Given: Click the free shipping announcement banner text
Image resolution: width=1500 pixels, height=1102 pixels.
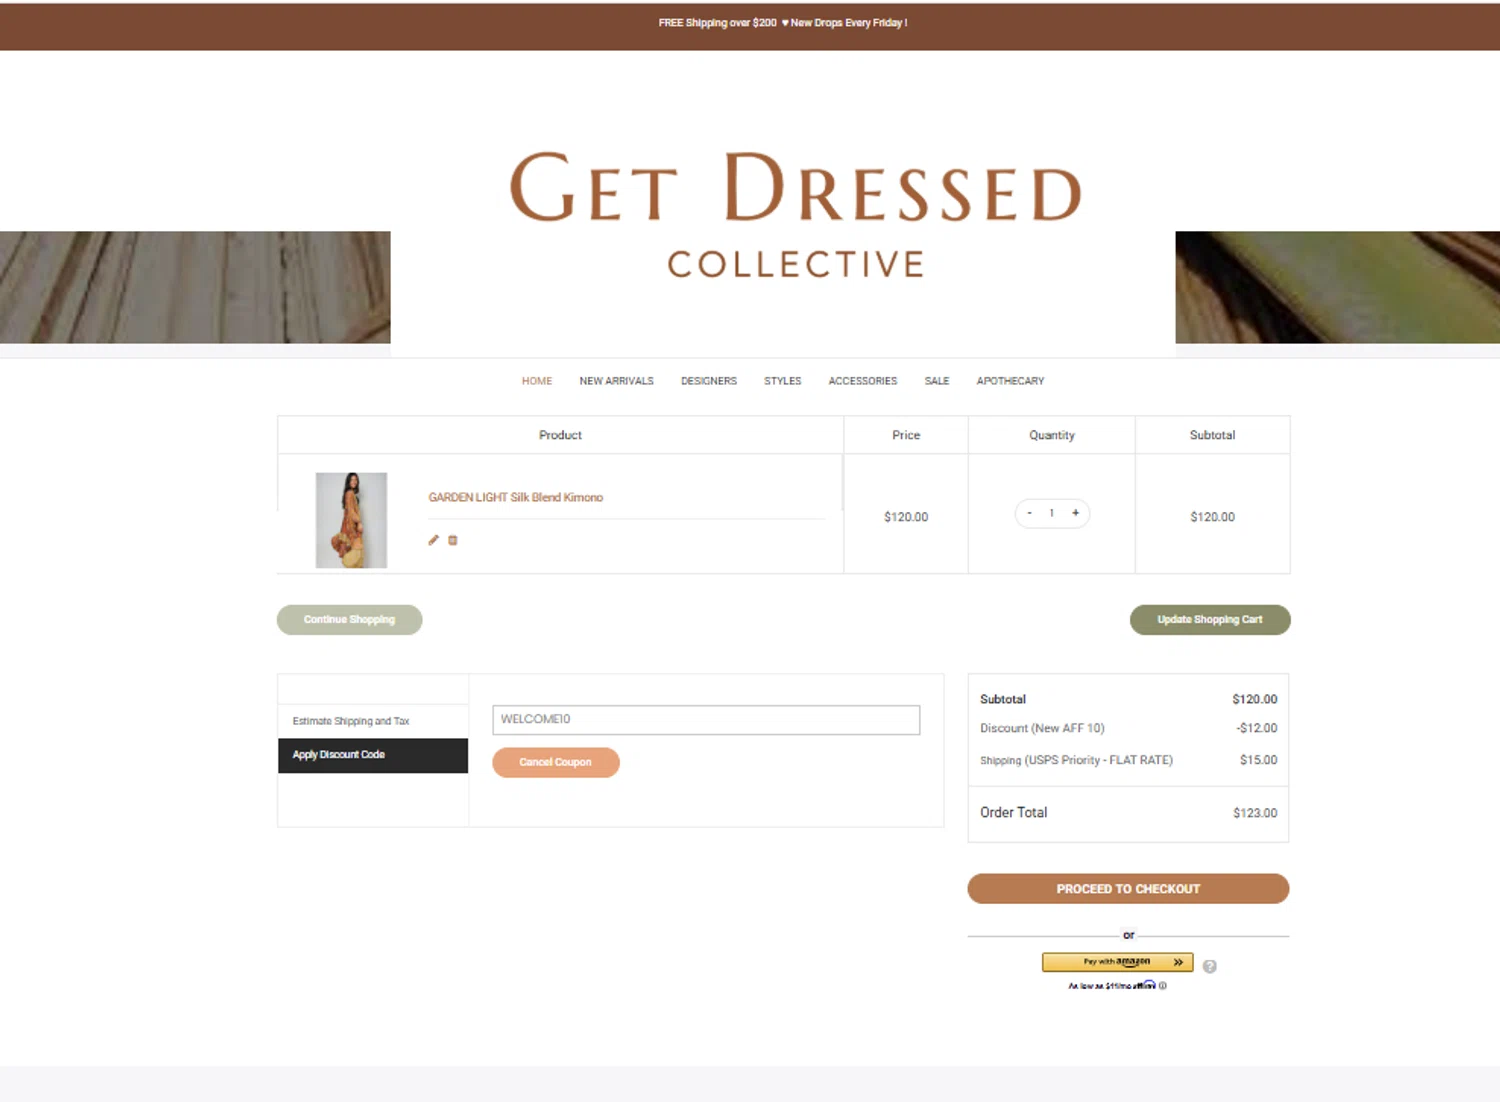Looking at the screenshot, I should click(783, 23).
